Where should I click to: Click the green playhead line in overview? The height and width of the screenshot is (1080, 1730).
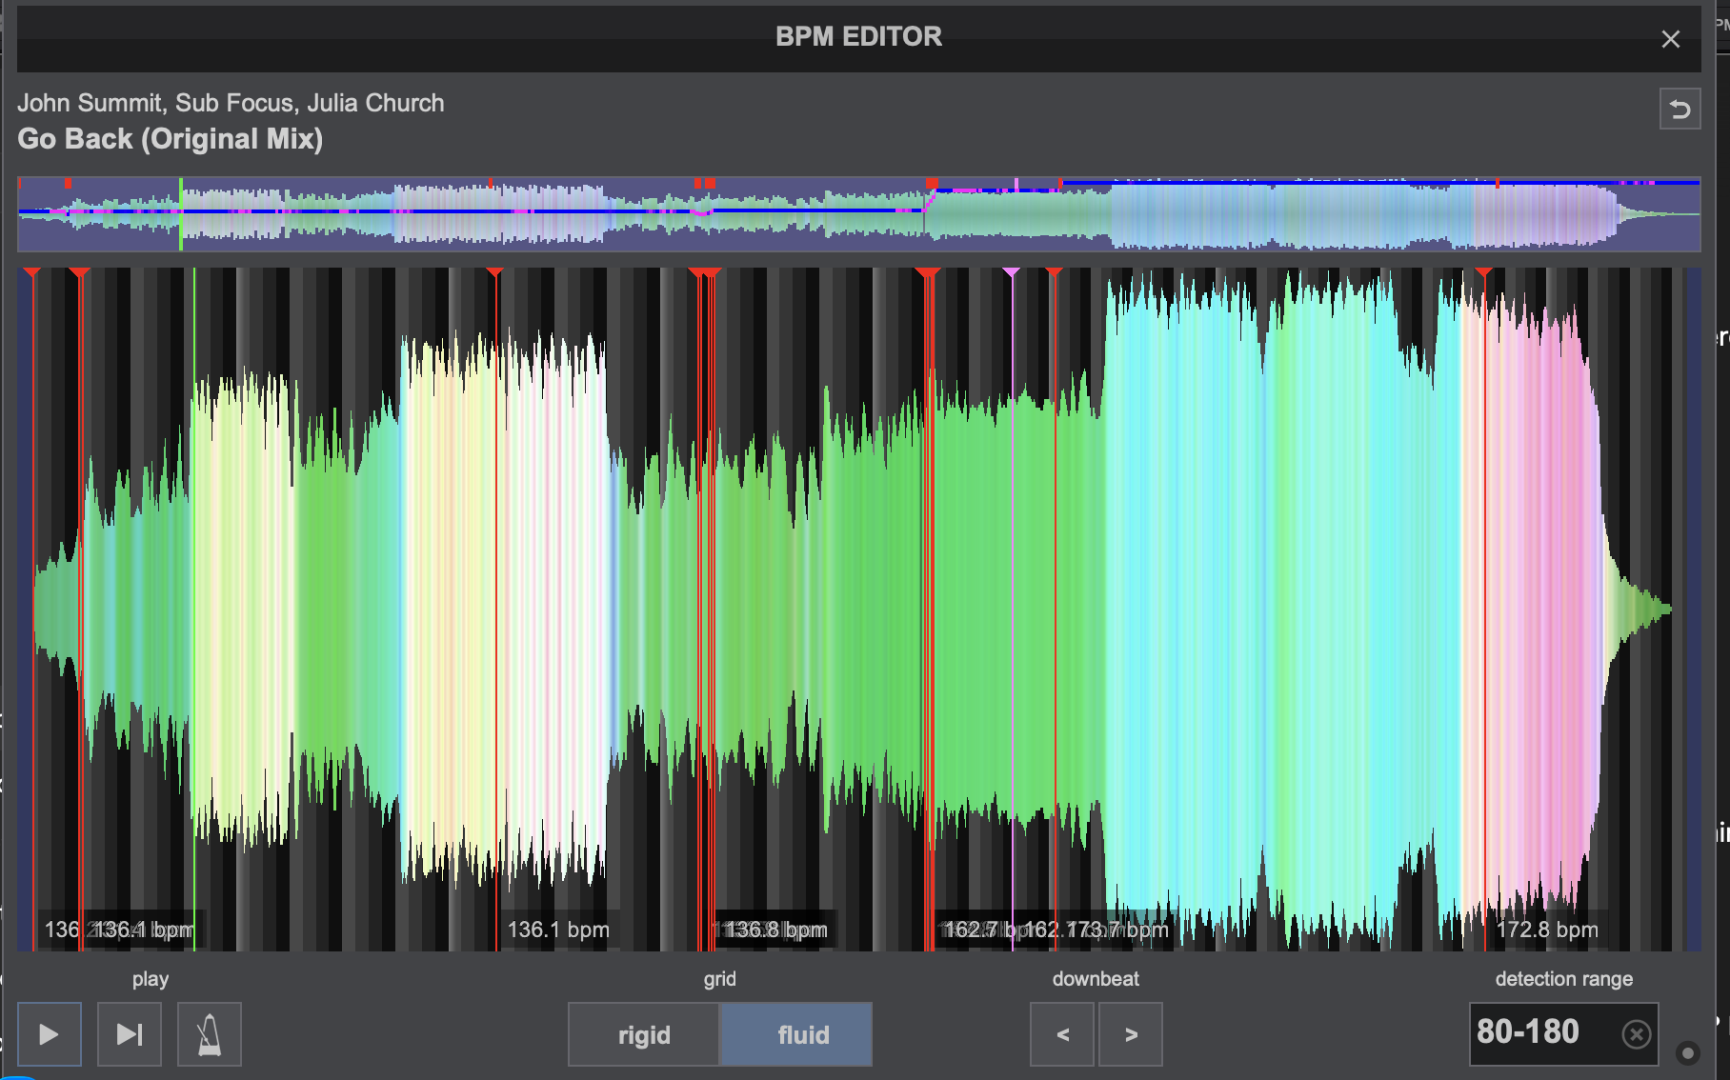[x=181, y=214]
